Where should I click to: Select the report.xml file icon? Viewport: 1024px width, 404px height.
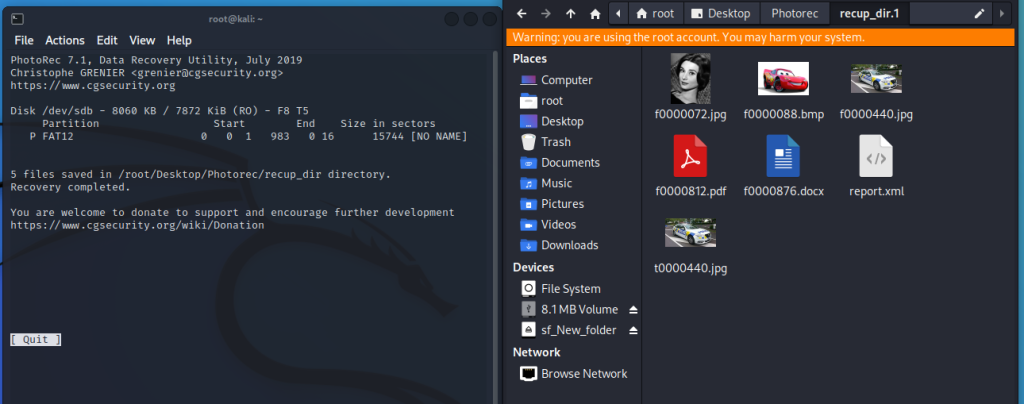click(x=876, y=156)
